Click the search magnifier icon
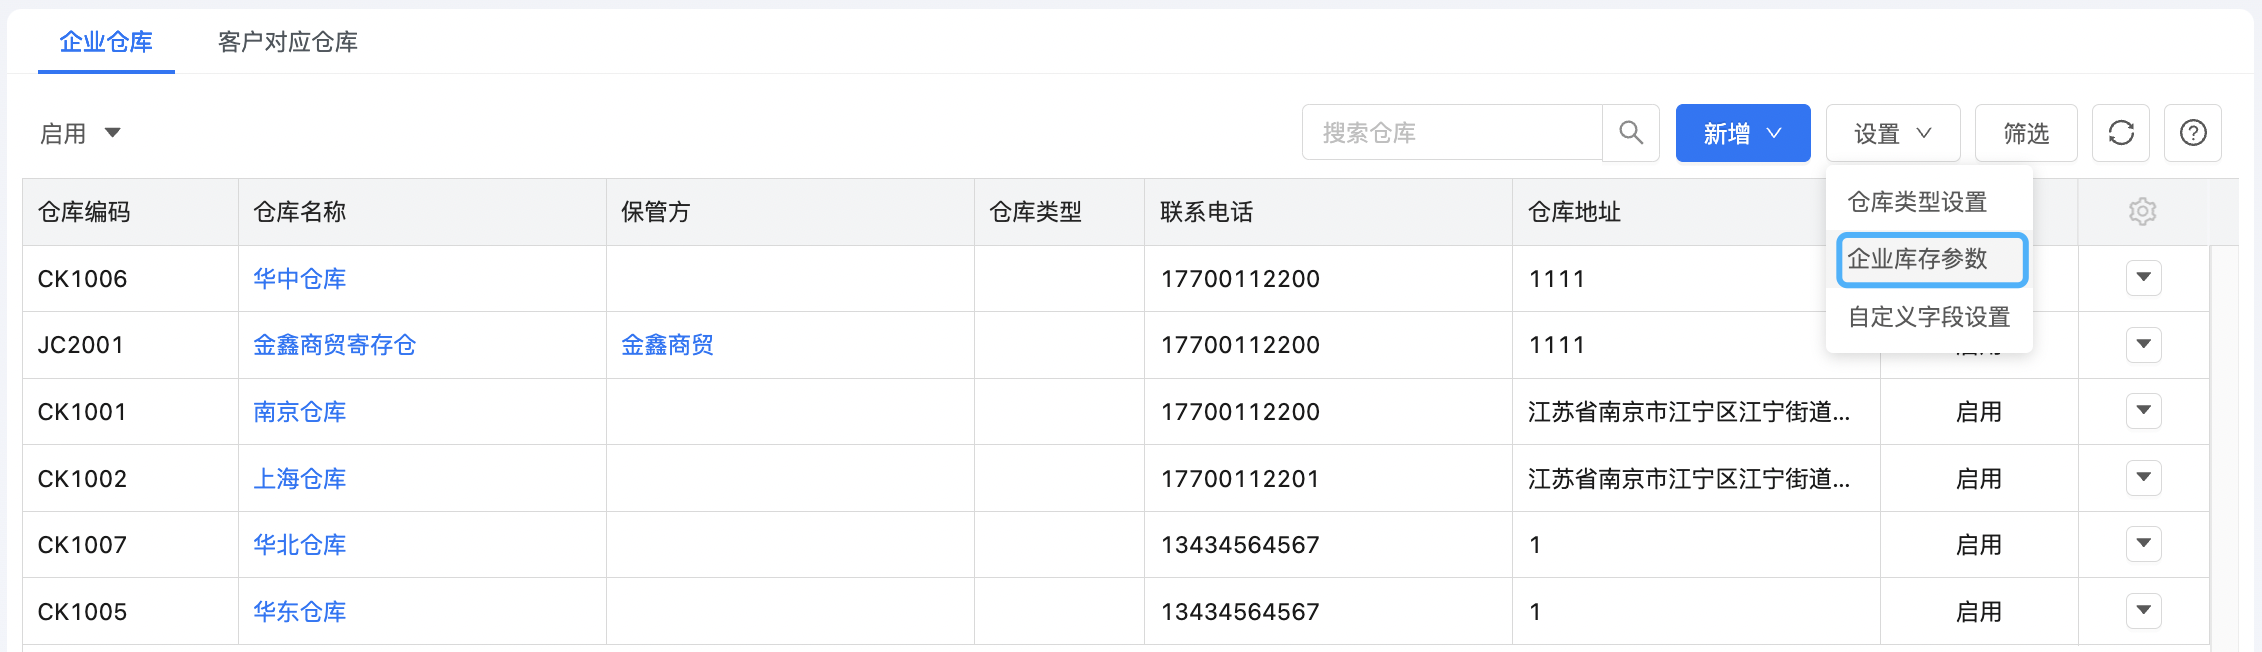Screen dimensions: 2262x652 tap(1630, 133)
